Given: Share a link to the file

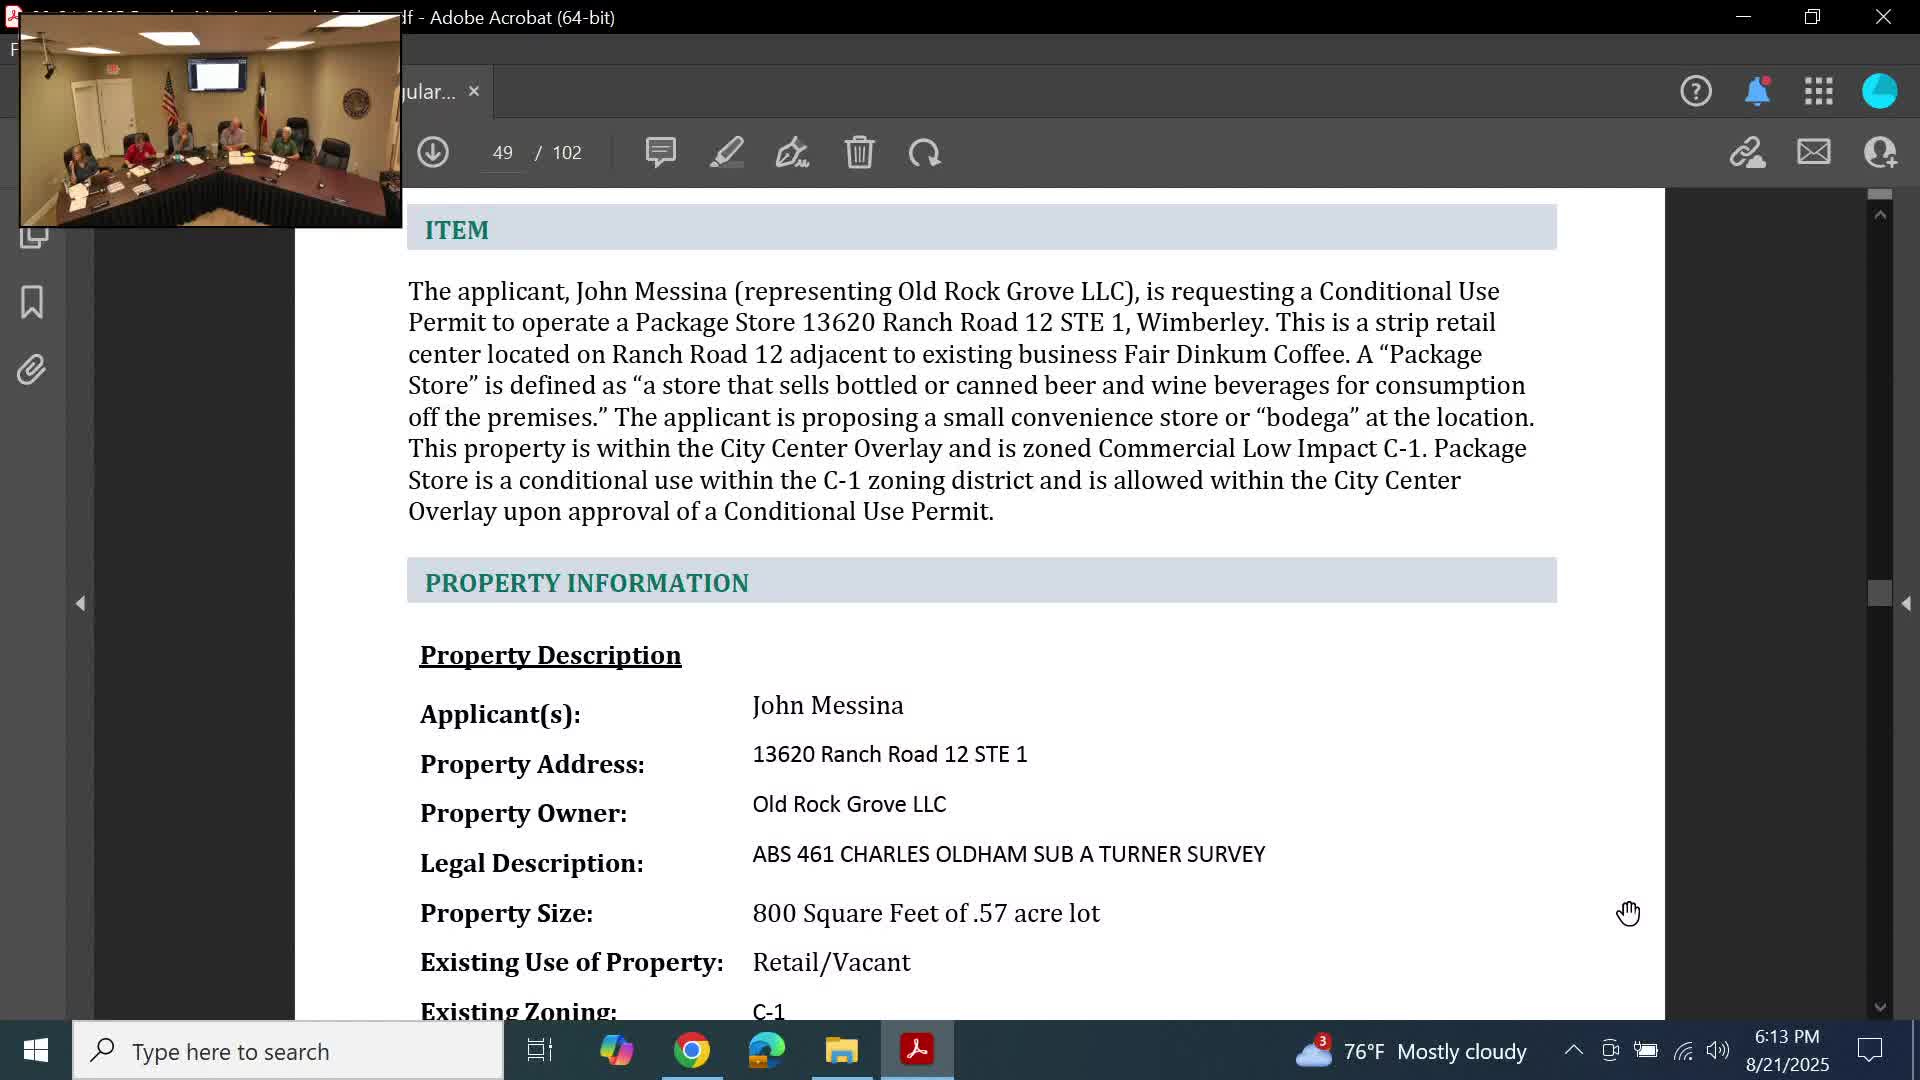Looking at the screenshot, I should click(1747, 152).
